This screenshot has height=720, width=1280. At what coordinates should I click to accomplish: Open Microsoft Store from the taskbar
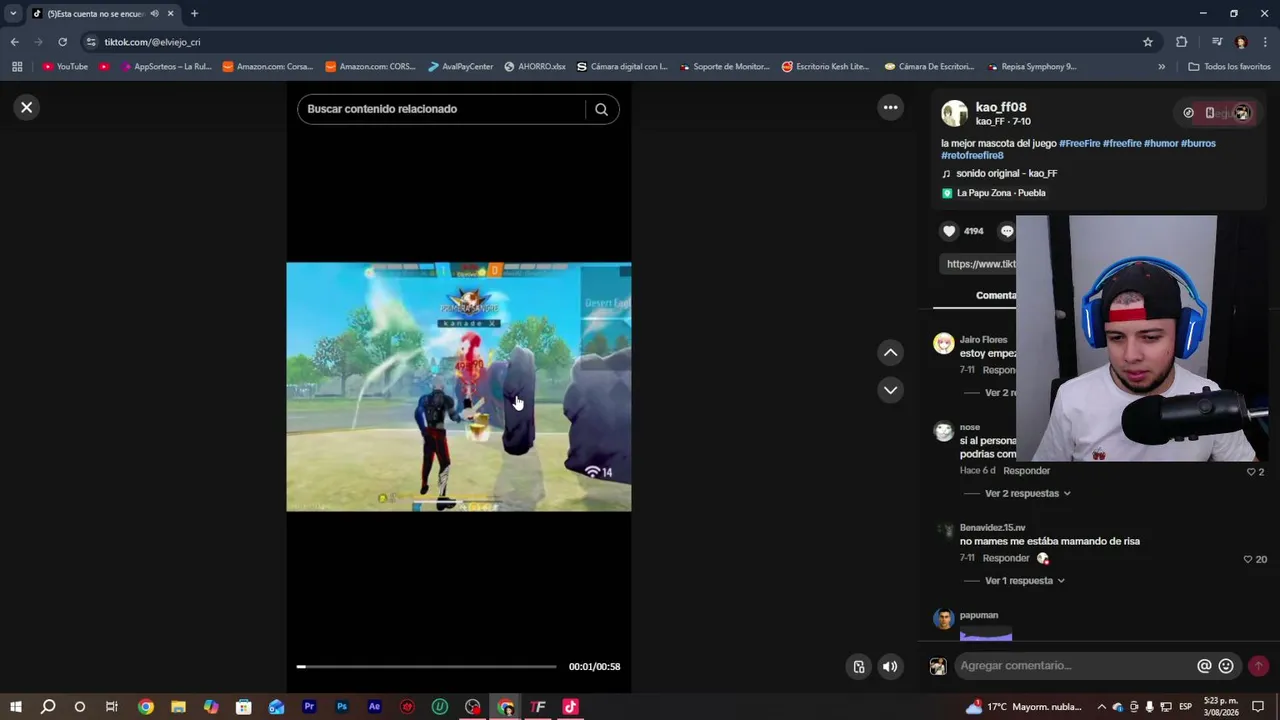coord(244,707)
